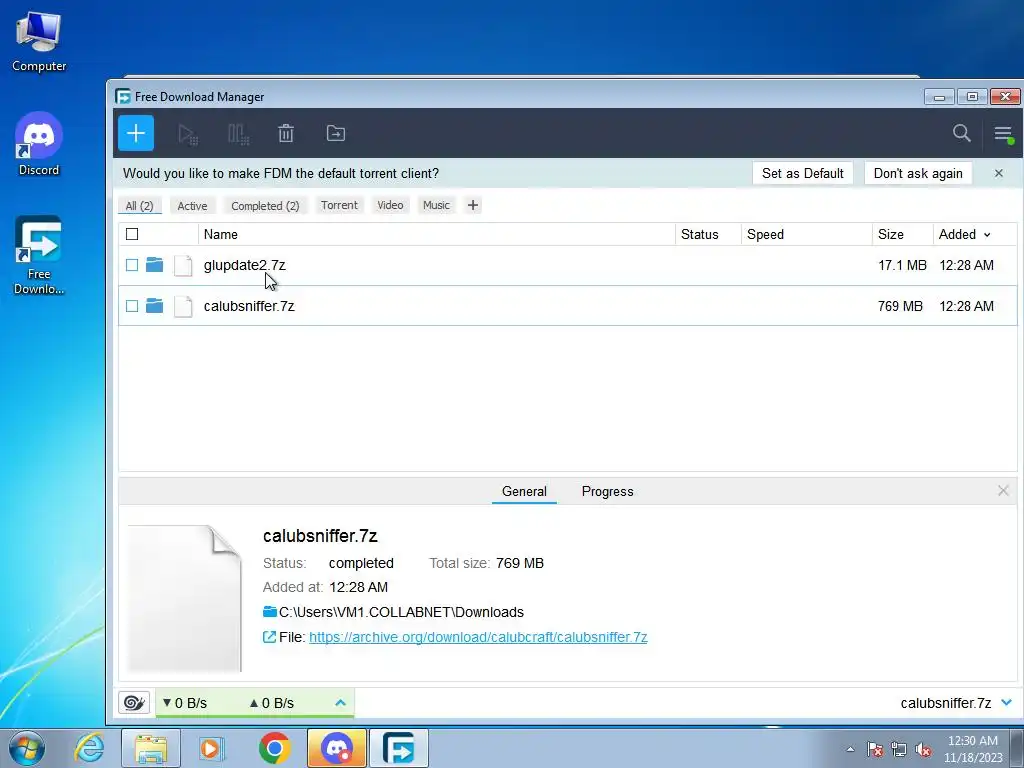
Task: Toggle the select-all checkbox in header
Action: point(132,234)
